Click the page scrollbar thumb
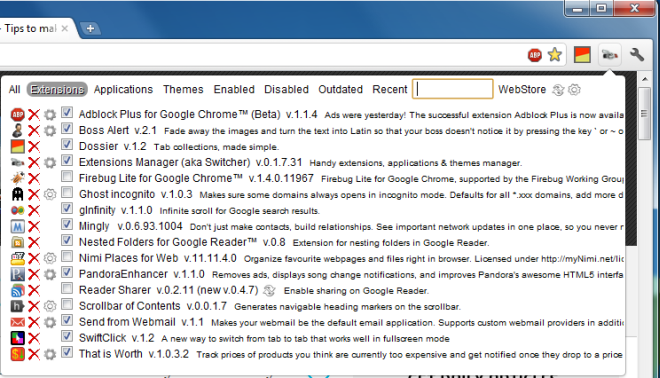The height and width of the screenshot is (378, 660). [644, 113]
